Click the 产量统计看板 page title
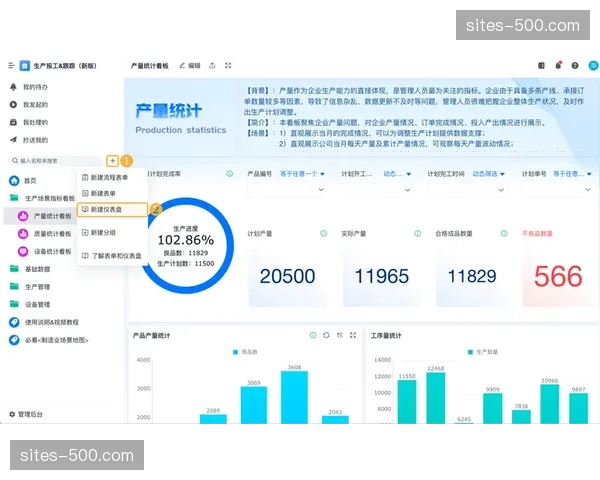 [x=150, y=66]
